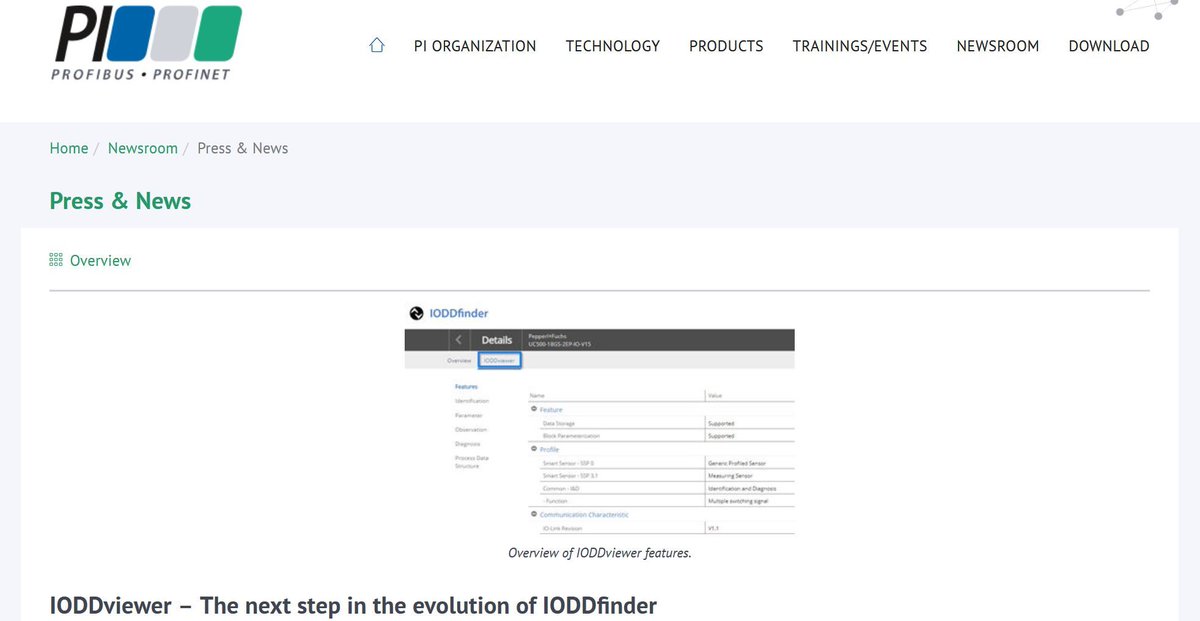The image size is (1200, 621).
Task: Open the TRAININGS/EVENTS menu
Action: pos(860,46)
